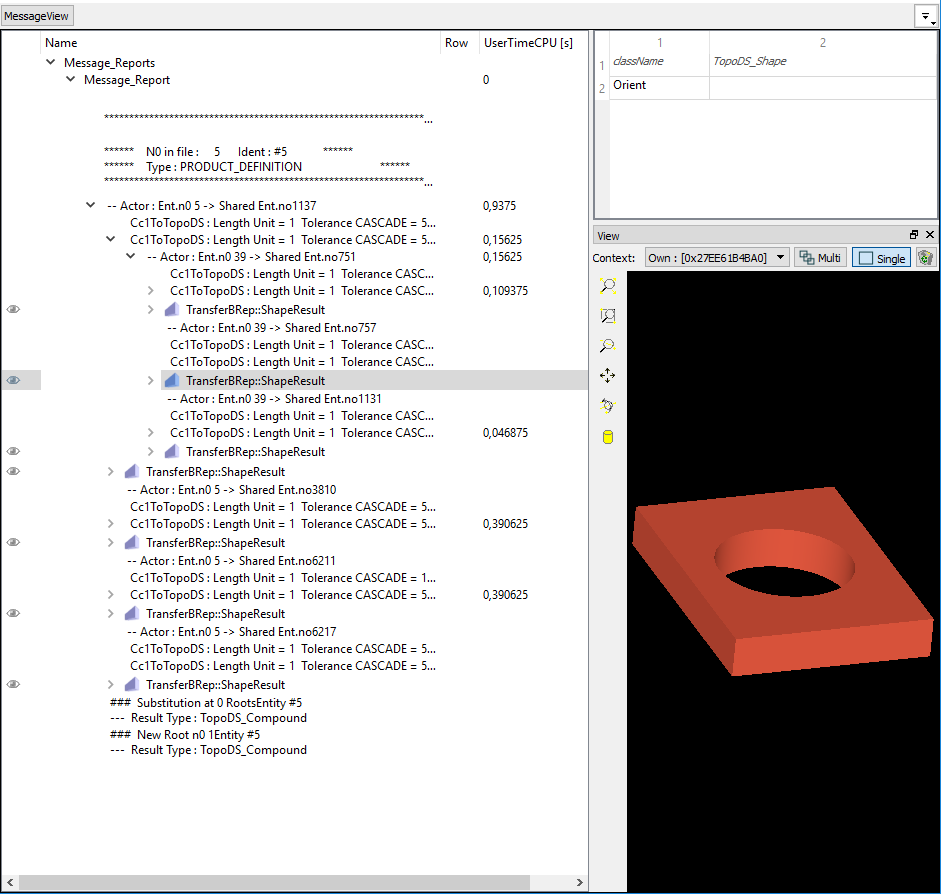Float the View panel with undock icon
Screen dimensions: 941x894
[914, 235]
